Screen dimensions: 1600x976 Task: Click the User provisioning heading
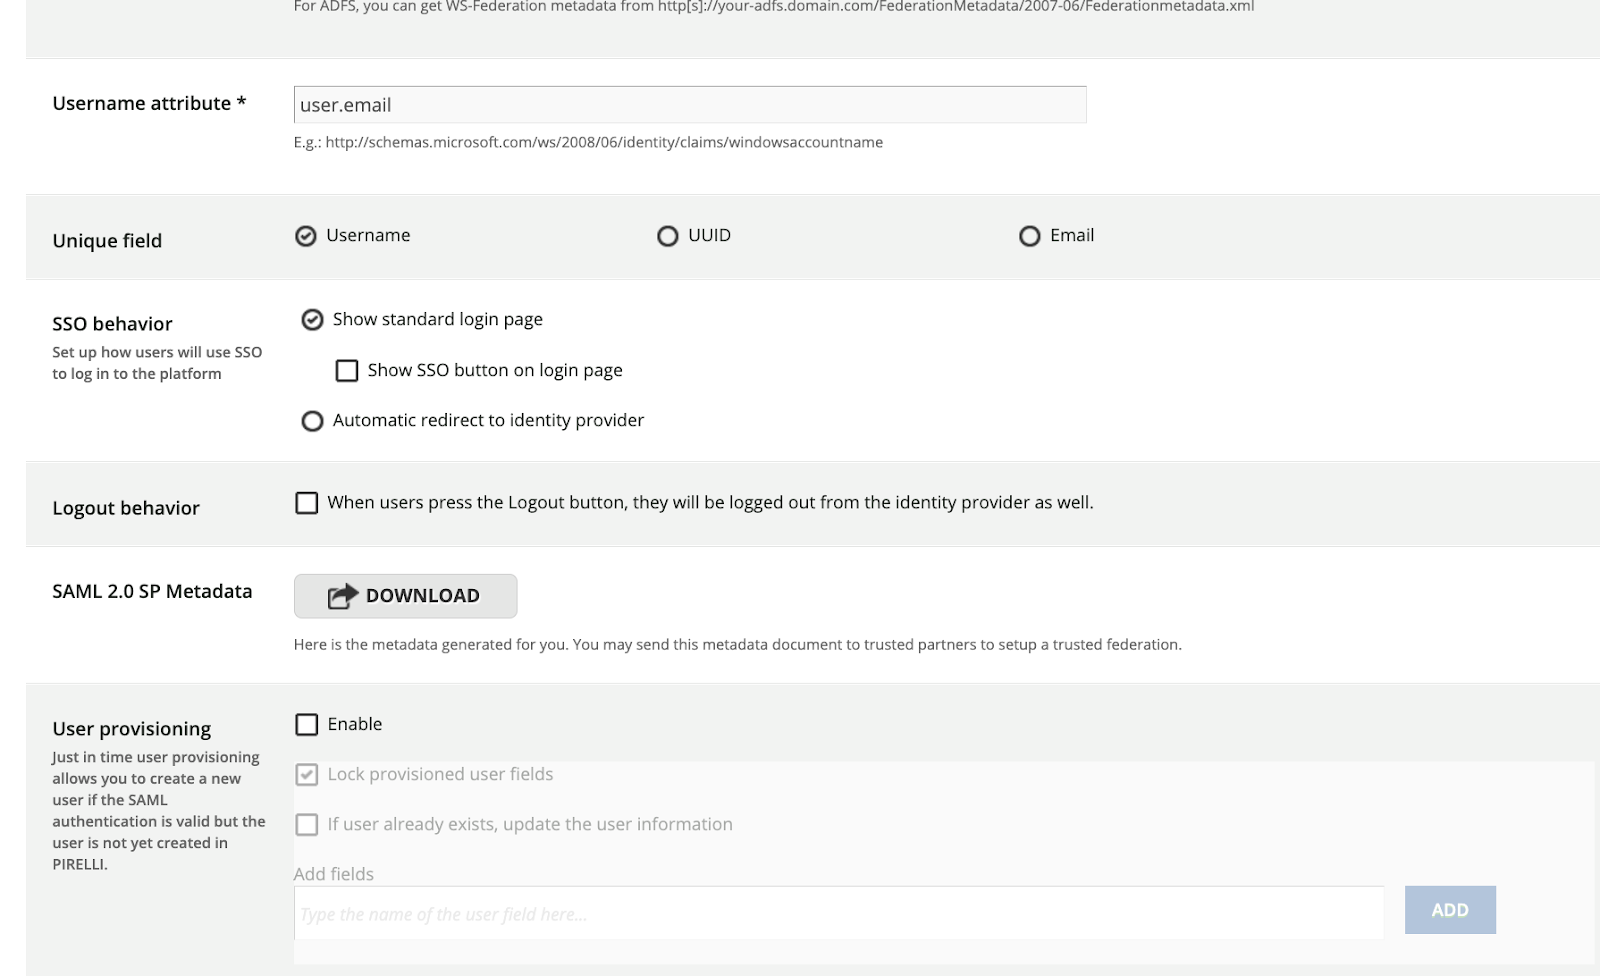tap(132, 729)
